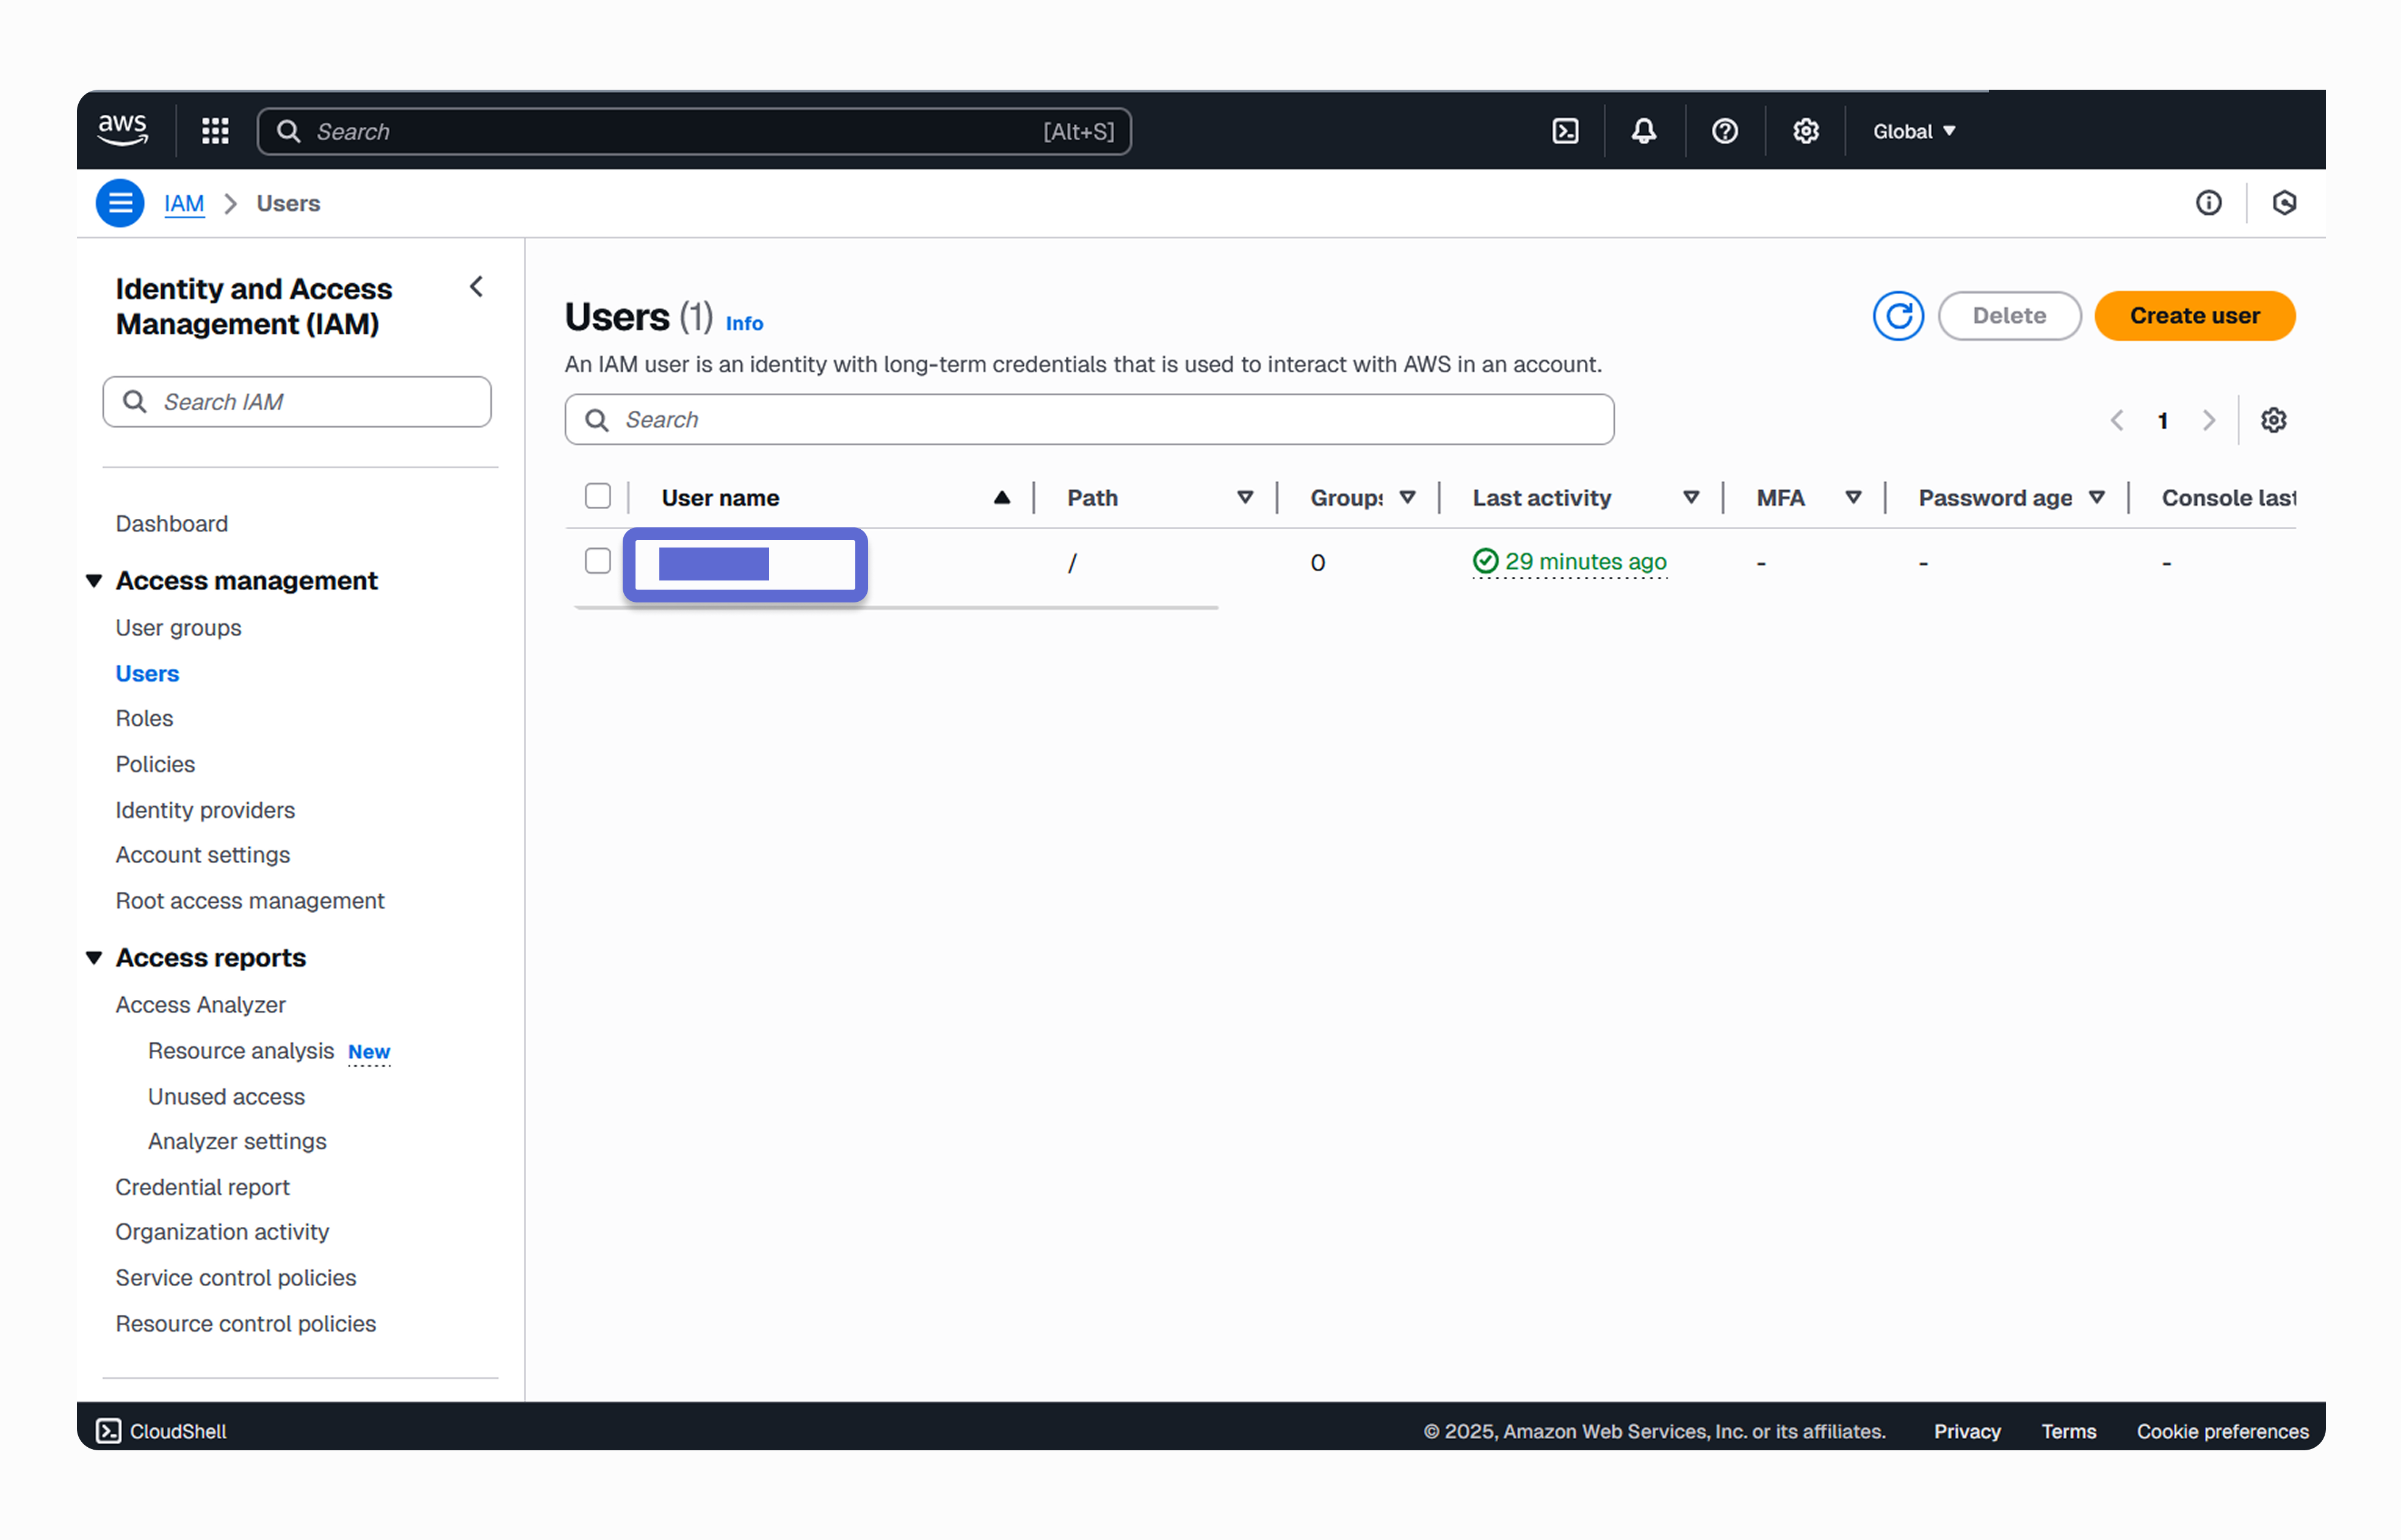Open console settings gear in top bar
2401x1540 pixels.
click(1806, 131)
